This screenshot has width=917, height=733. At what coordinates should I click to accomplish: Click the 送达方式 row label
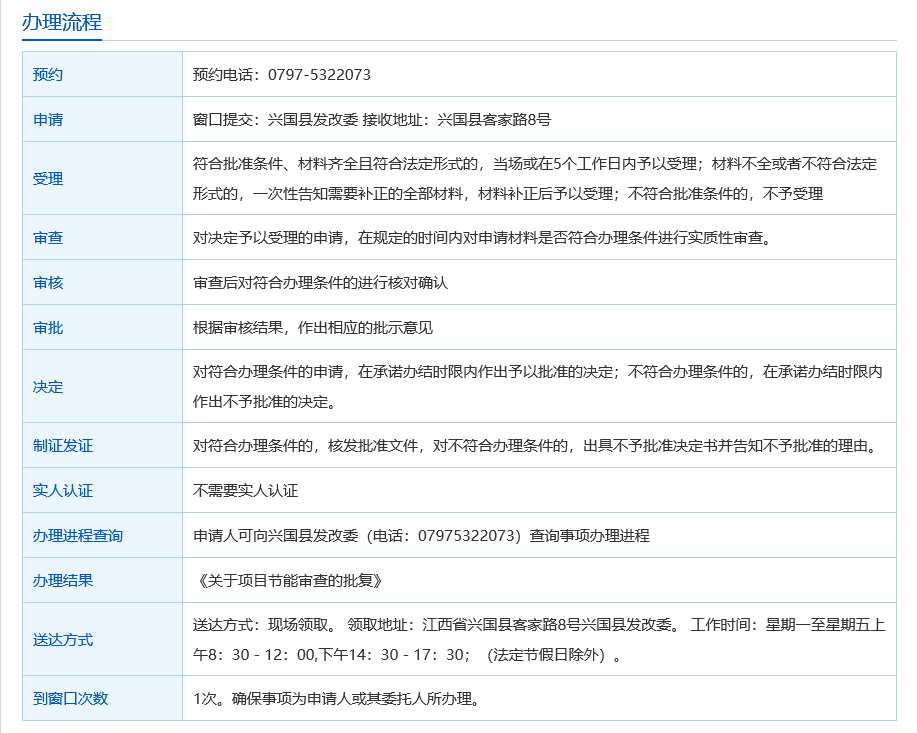[x=63, y=640]
